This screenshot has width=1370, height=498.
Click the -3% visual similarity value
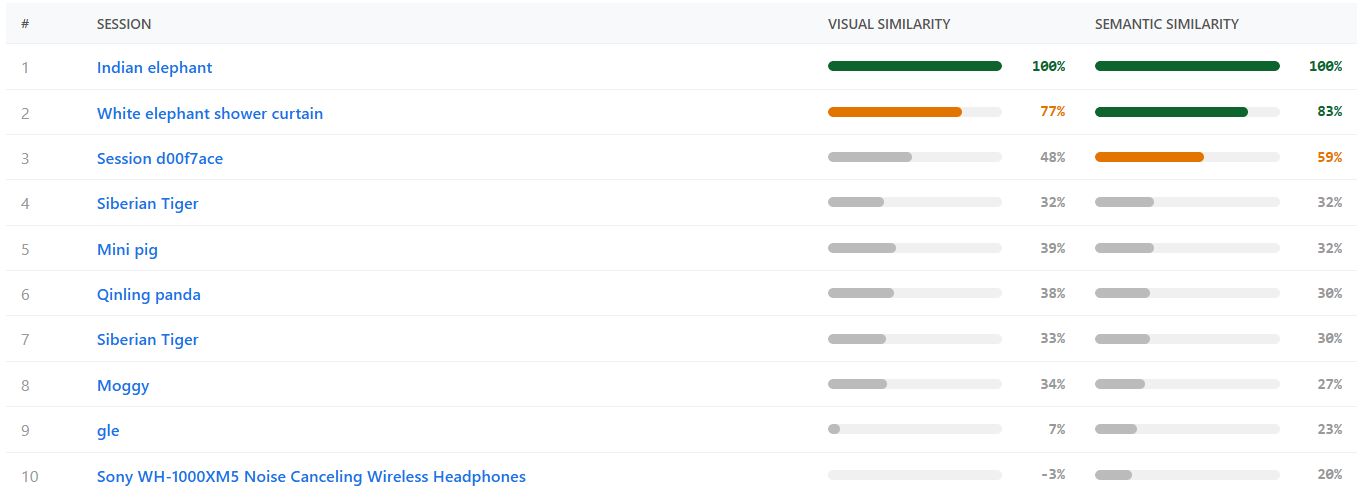coord(1052,475)
